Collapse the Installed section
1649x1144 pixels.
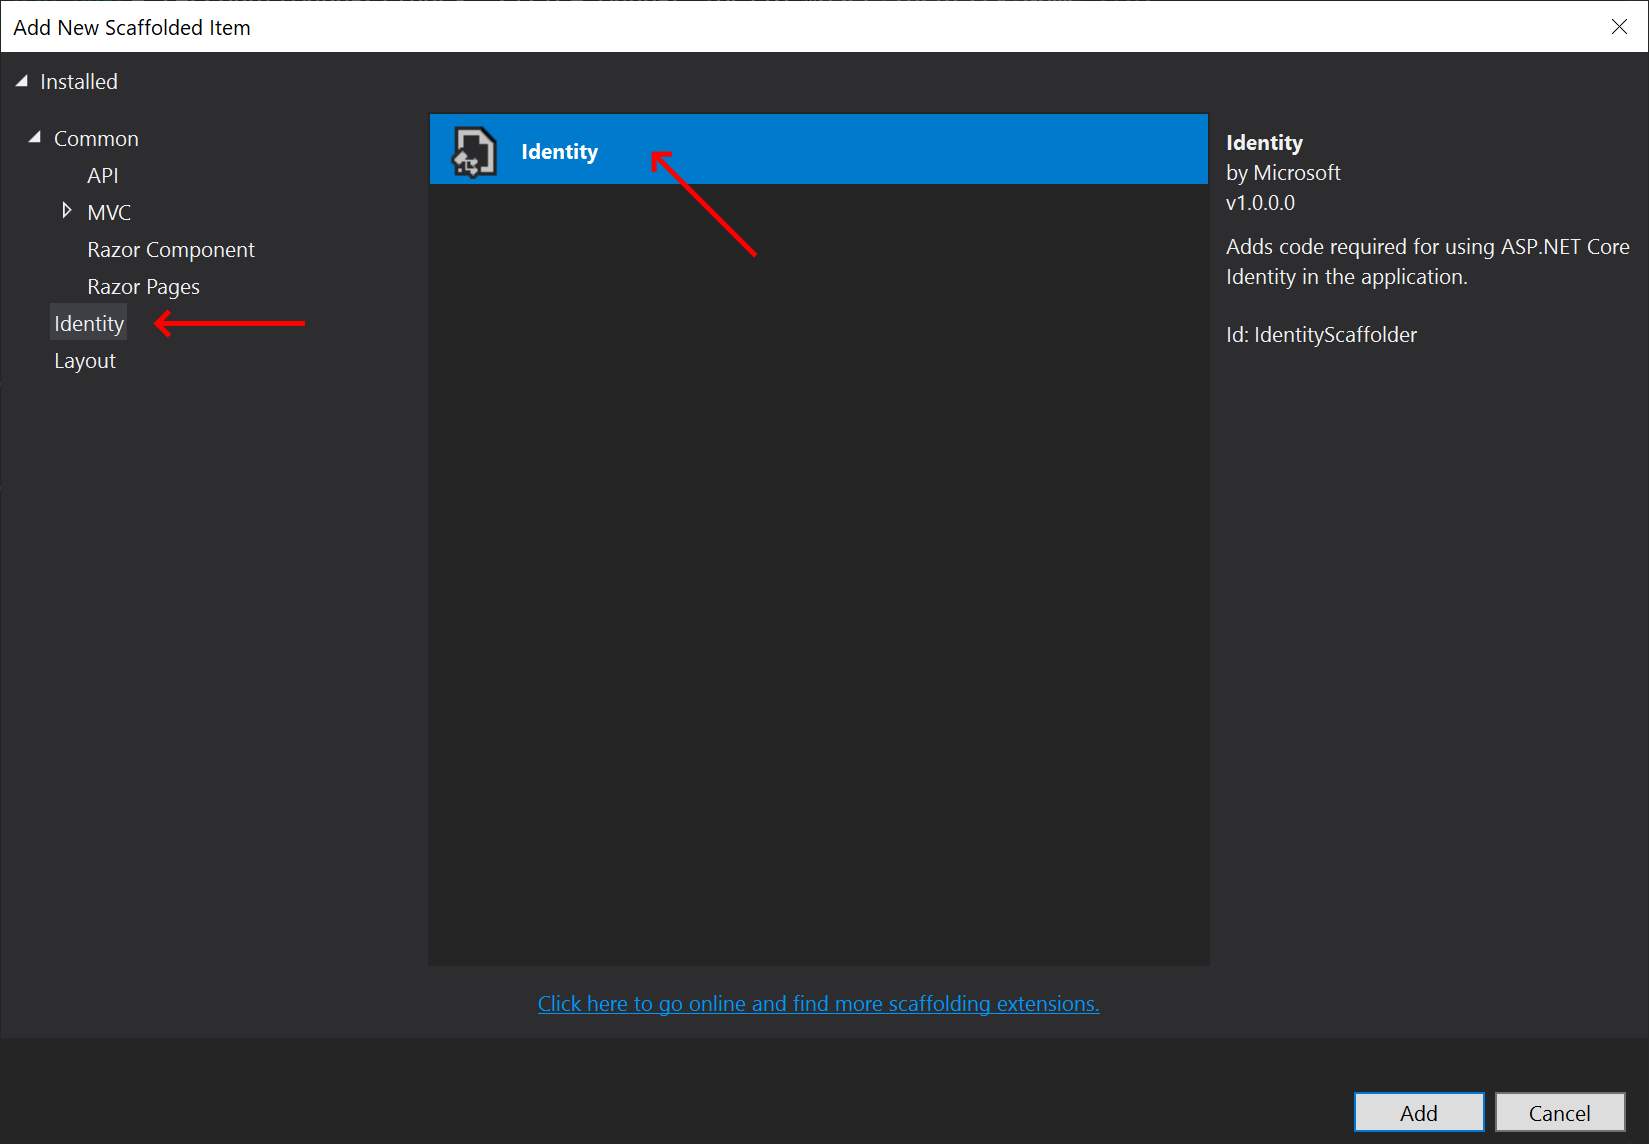click(20, 80)
